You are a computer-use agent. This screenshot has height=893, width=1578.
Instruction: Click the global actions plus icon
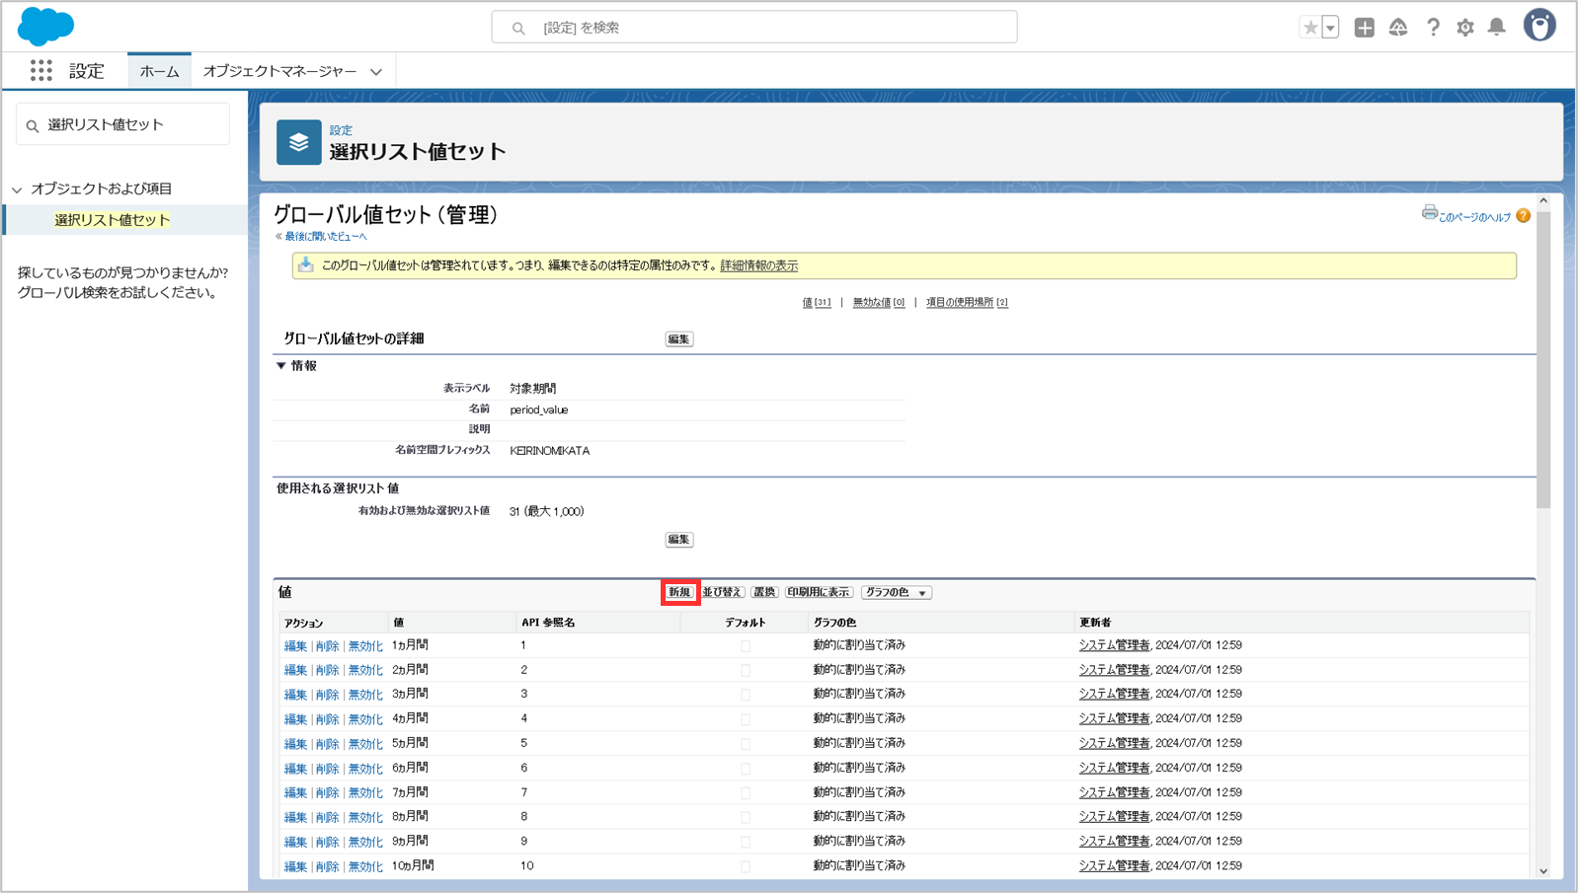click(1364, 28)
